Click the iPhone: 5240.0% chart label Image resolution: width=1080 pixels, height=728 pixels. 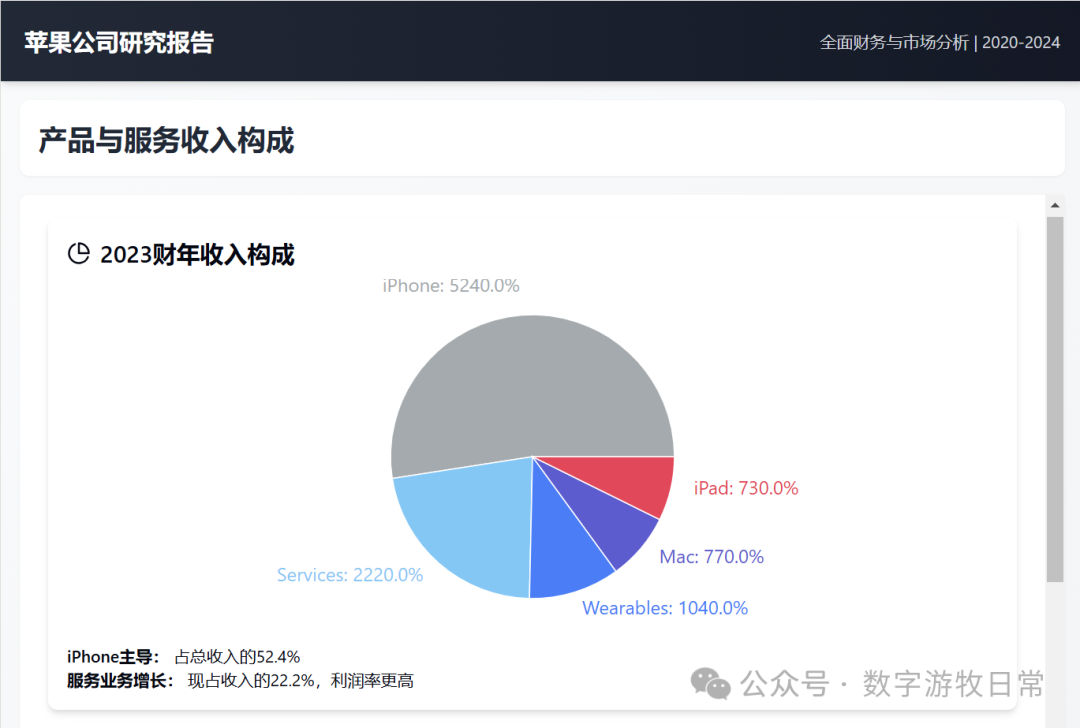click(x=451, y=286)
